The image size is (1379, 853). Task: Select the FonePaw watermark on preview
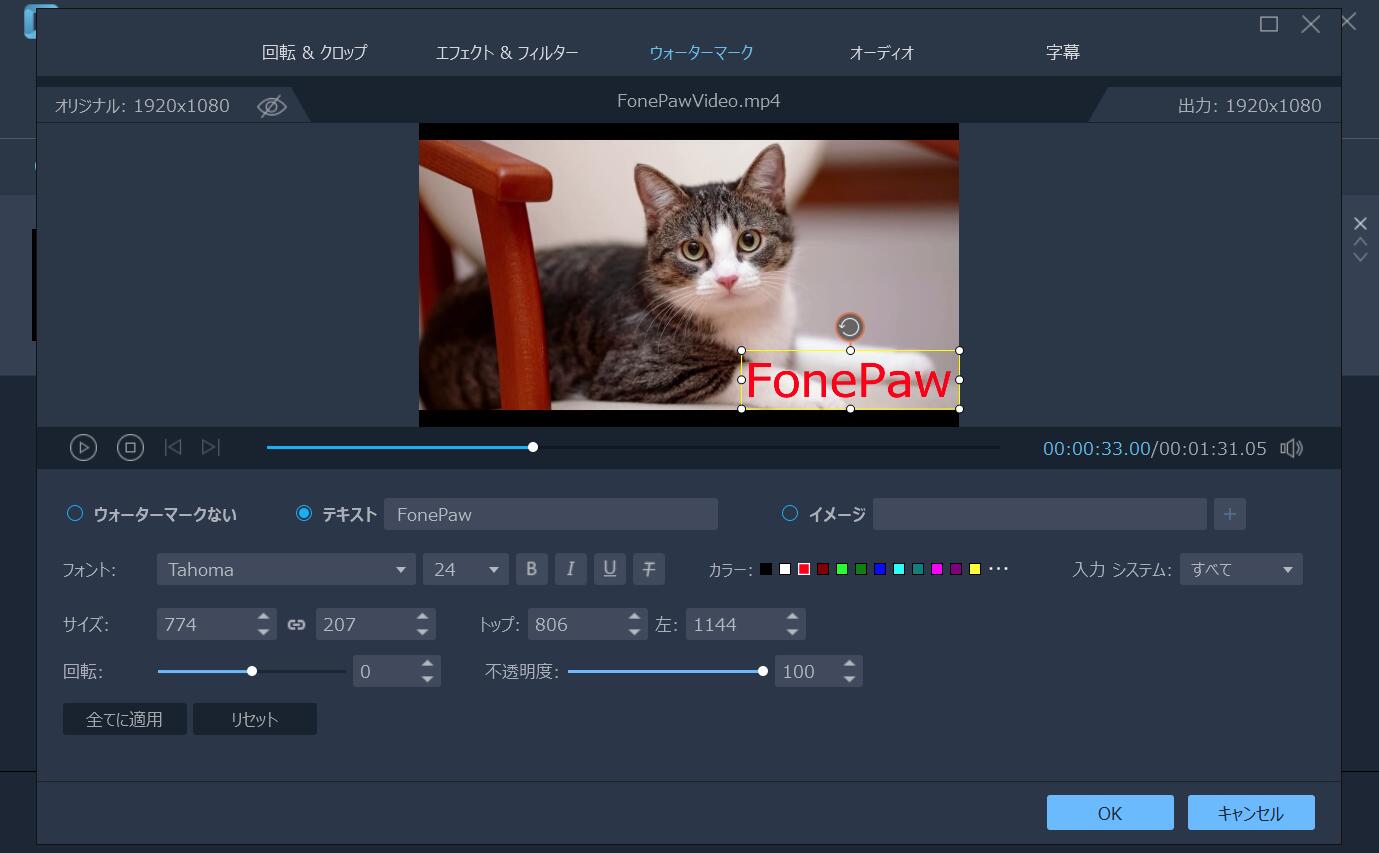(850, 380)
